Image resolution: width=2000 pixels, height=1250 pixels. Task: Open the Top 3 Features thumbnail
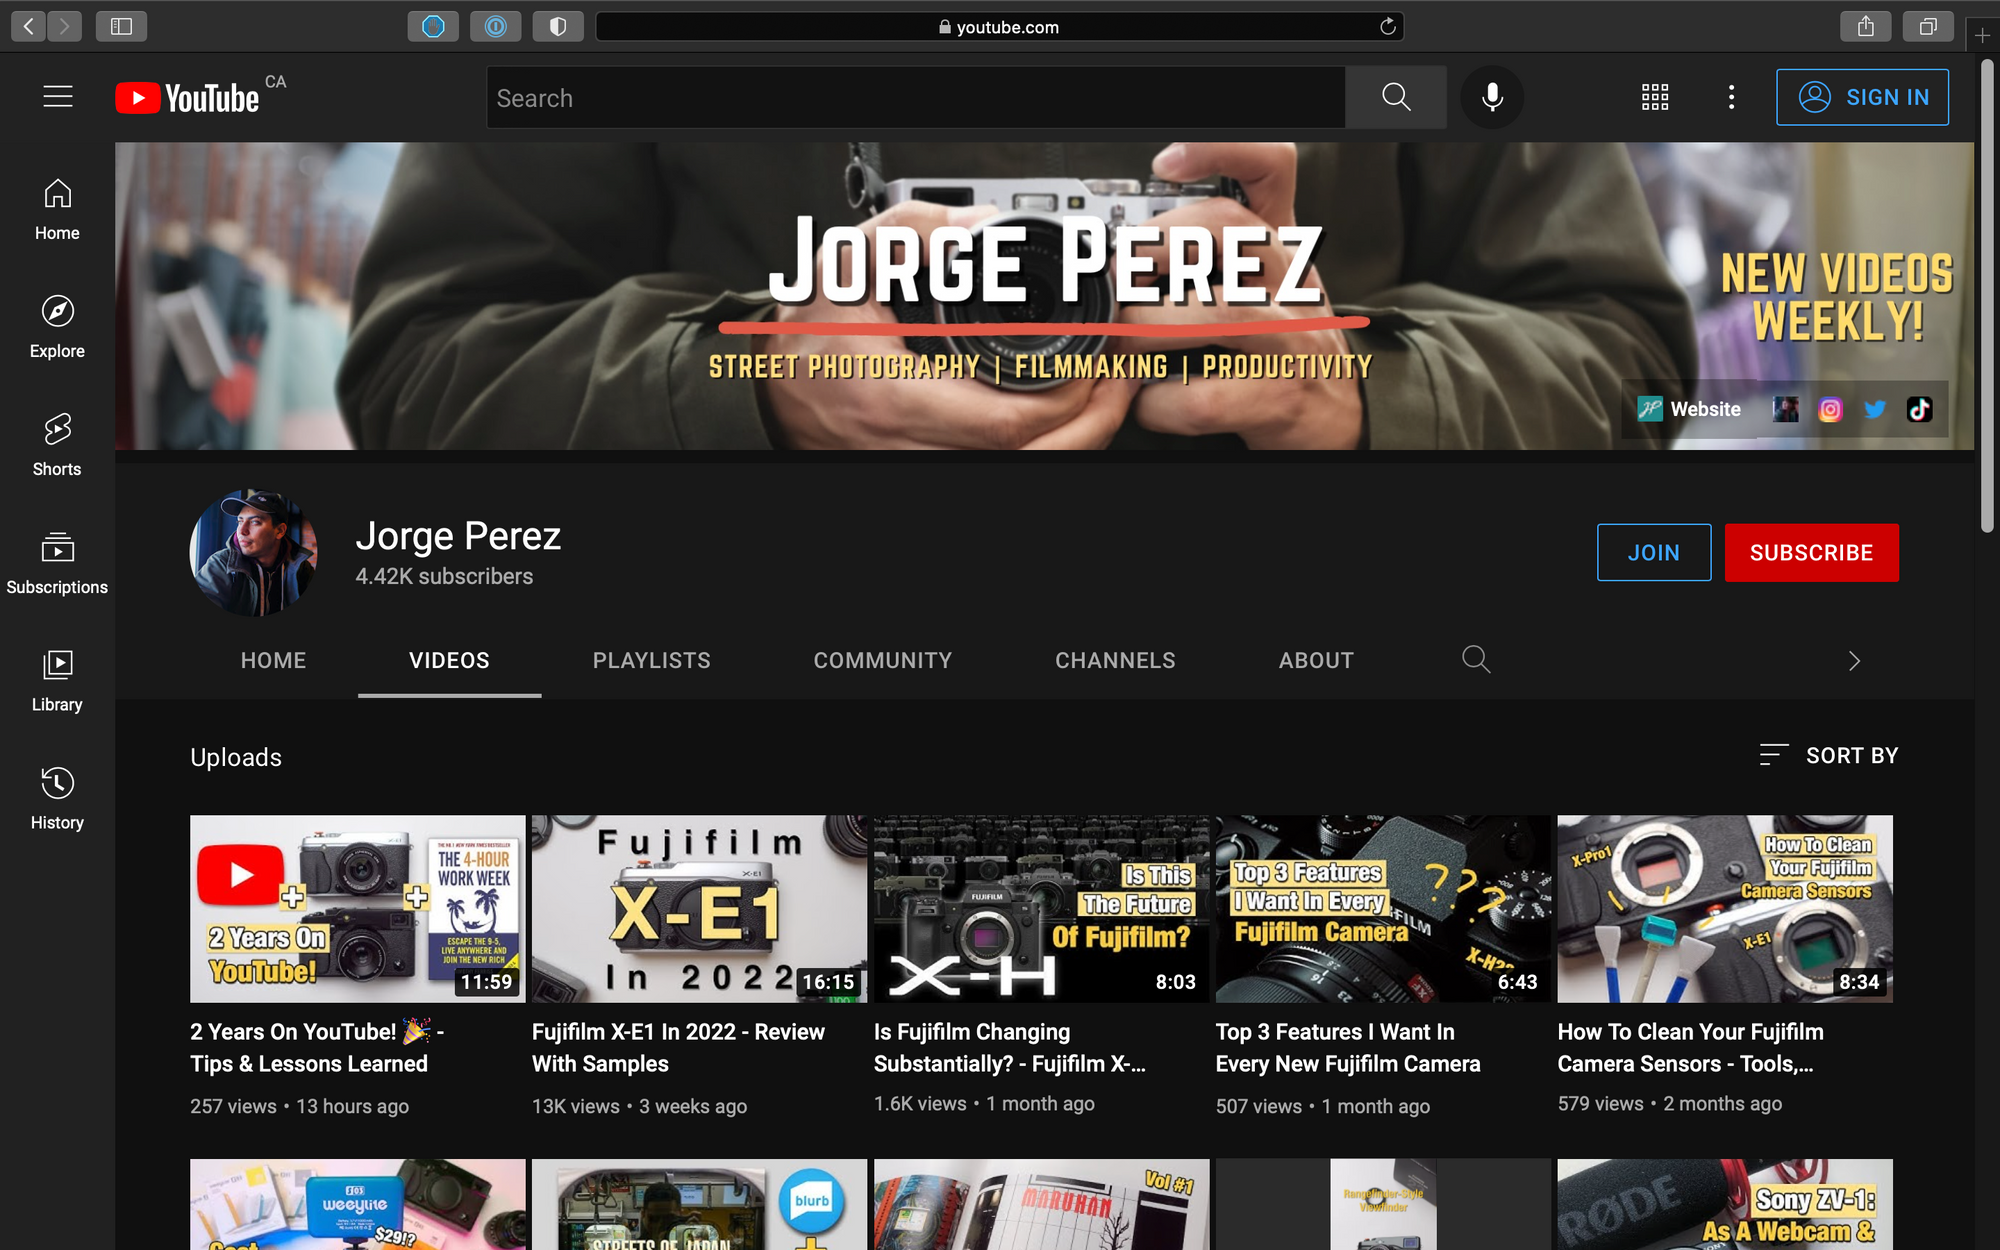pyautogui.click(x=1383, y=908)
